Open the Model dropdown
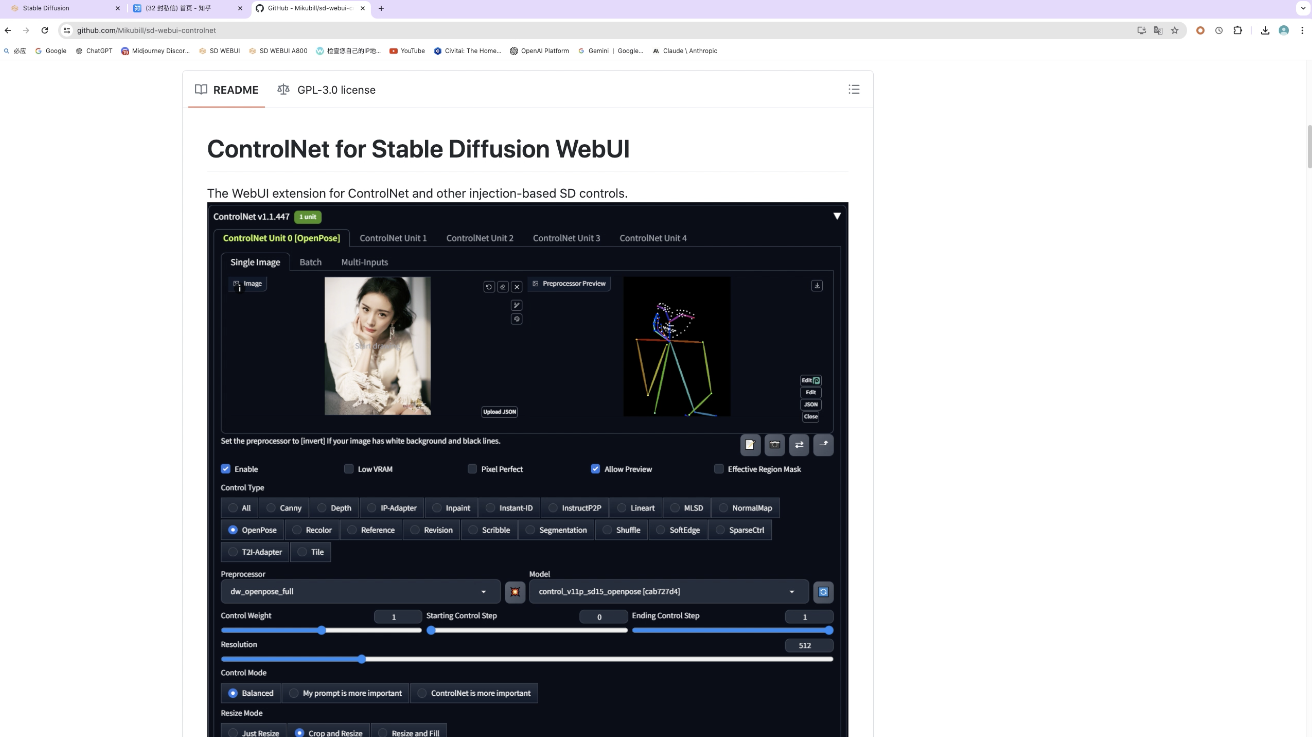 (x=665, y=591)
